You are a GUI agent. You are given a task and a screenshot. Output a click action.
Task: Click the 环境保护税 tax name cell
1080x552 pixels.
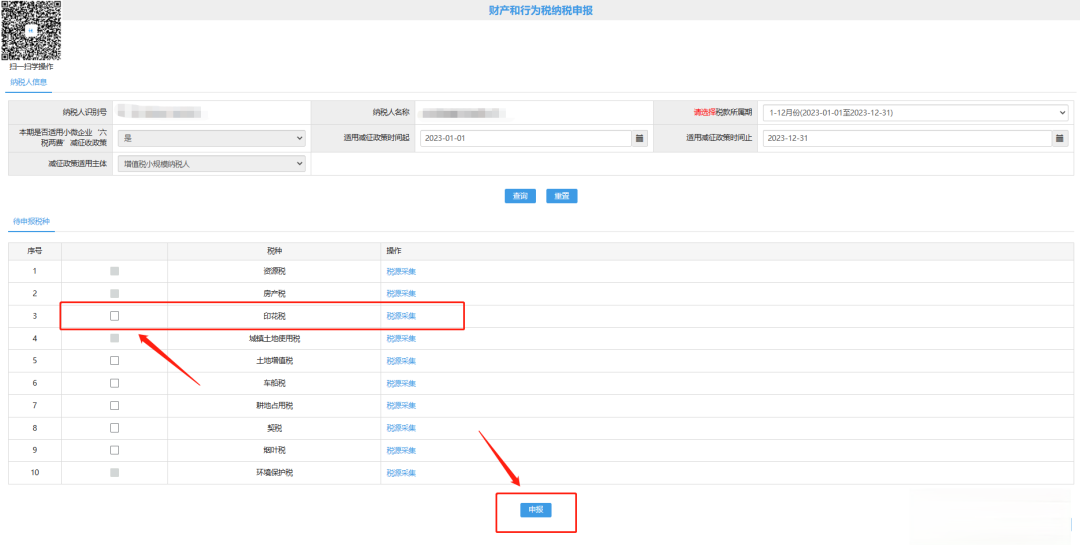pos(274,473)
